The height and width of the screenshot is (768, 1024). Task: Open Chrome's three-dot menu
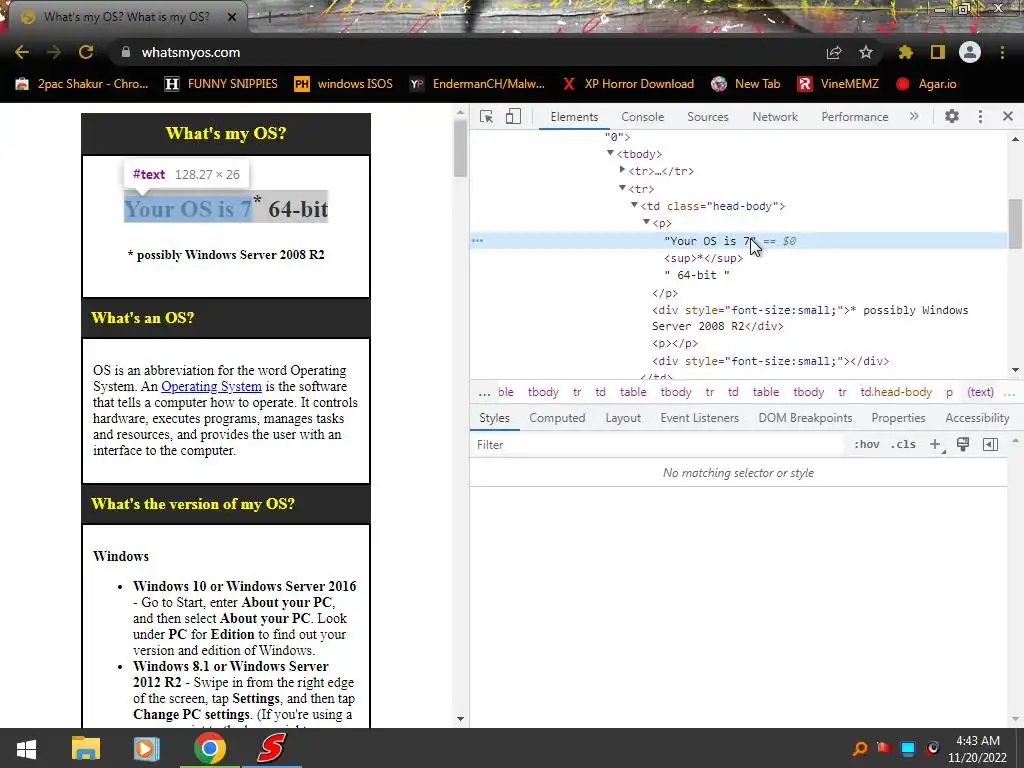(x=1002, y=52)
